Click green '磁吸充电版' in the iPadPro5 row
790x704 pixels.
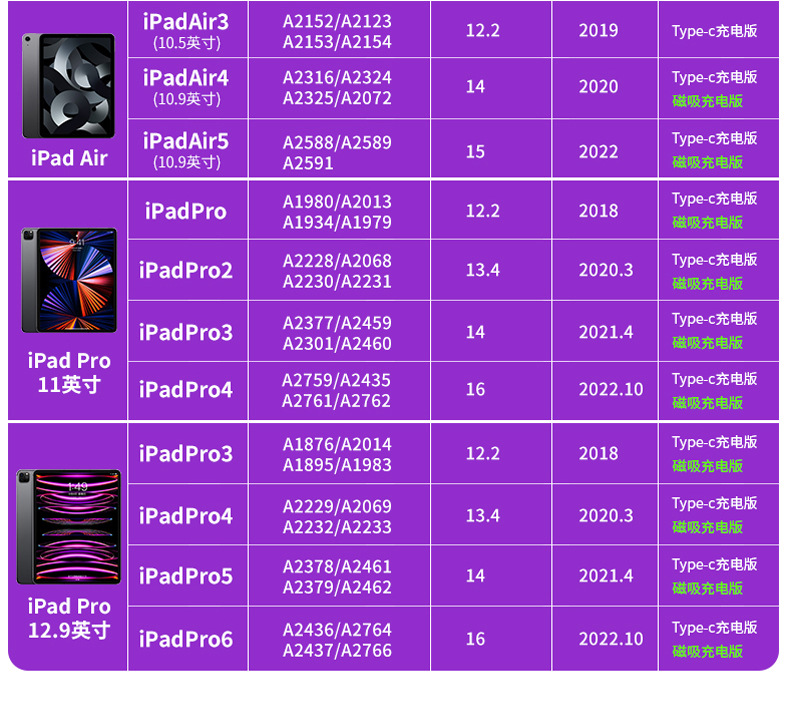[x=707, y=588]
